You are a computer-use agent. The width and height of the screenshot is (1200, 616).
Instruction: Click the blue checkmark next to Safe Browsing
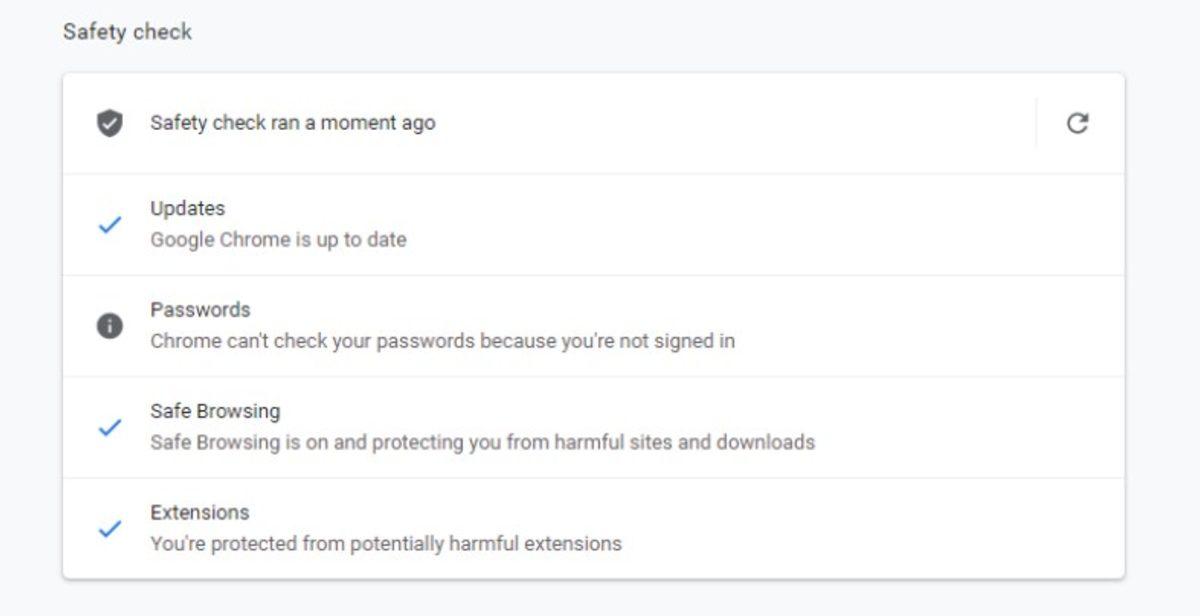pyautogui.click(x=109, y=427)
